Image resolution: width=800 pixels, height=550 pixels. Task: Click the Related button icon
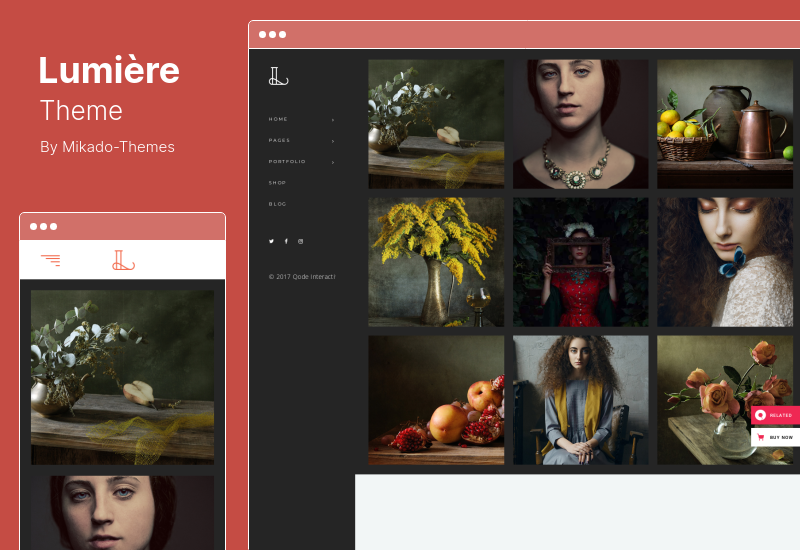pyautogui.click(x=760, y=415)
